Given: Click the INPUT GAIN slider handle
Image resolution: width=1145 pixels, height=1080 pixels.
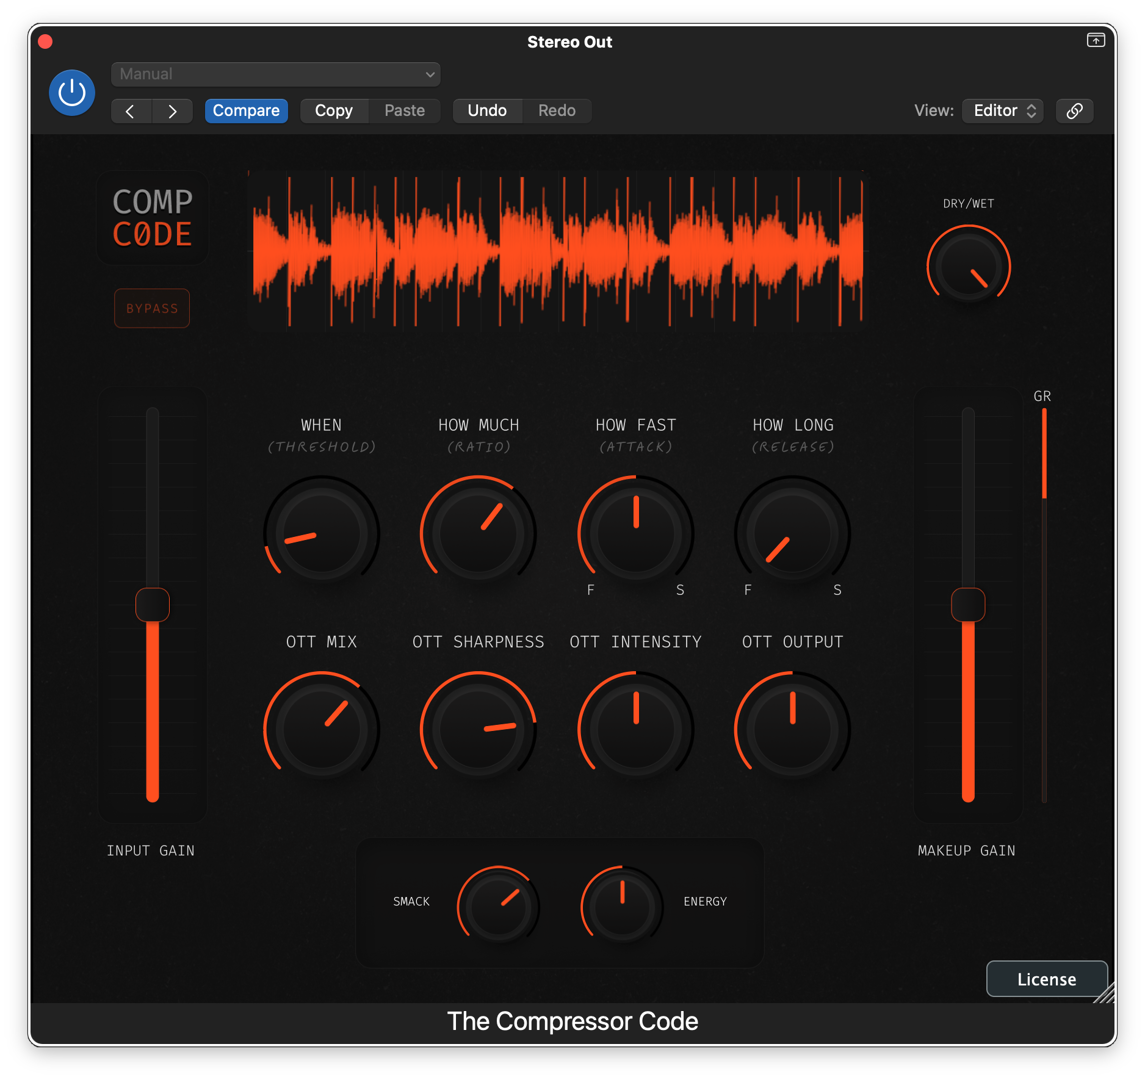Looking at the screenshot, I should (152, 605).
